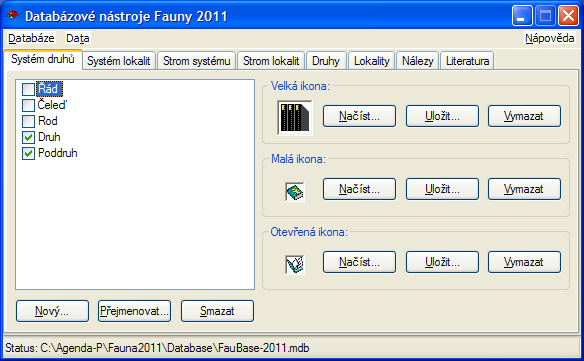Check the Řád checkbox
The width and height of the screenshot is (584, 361).
(x=28, y=89)
